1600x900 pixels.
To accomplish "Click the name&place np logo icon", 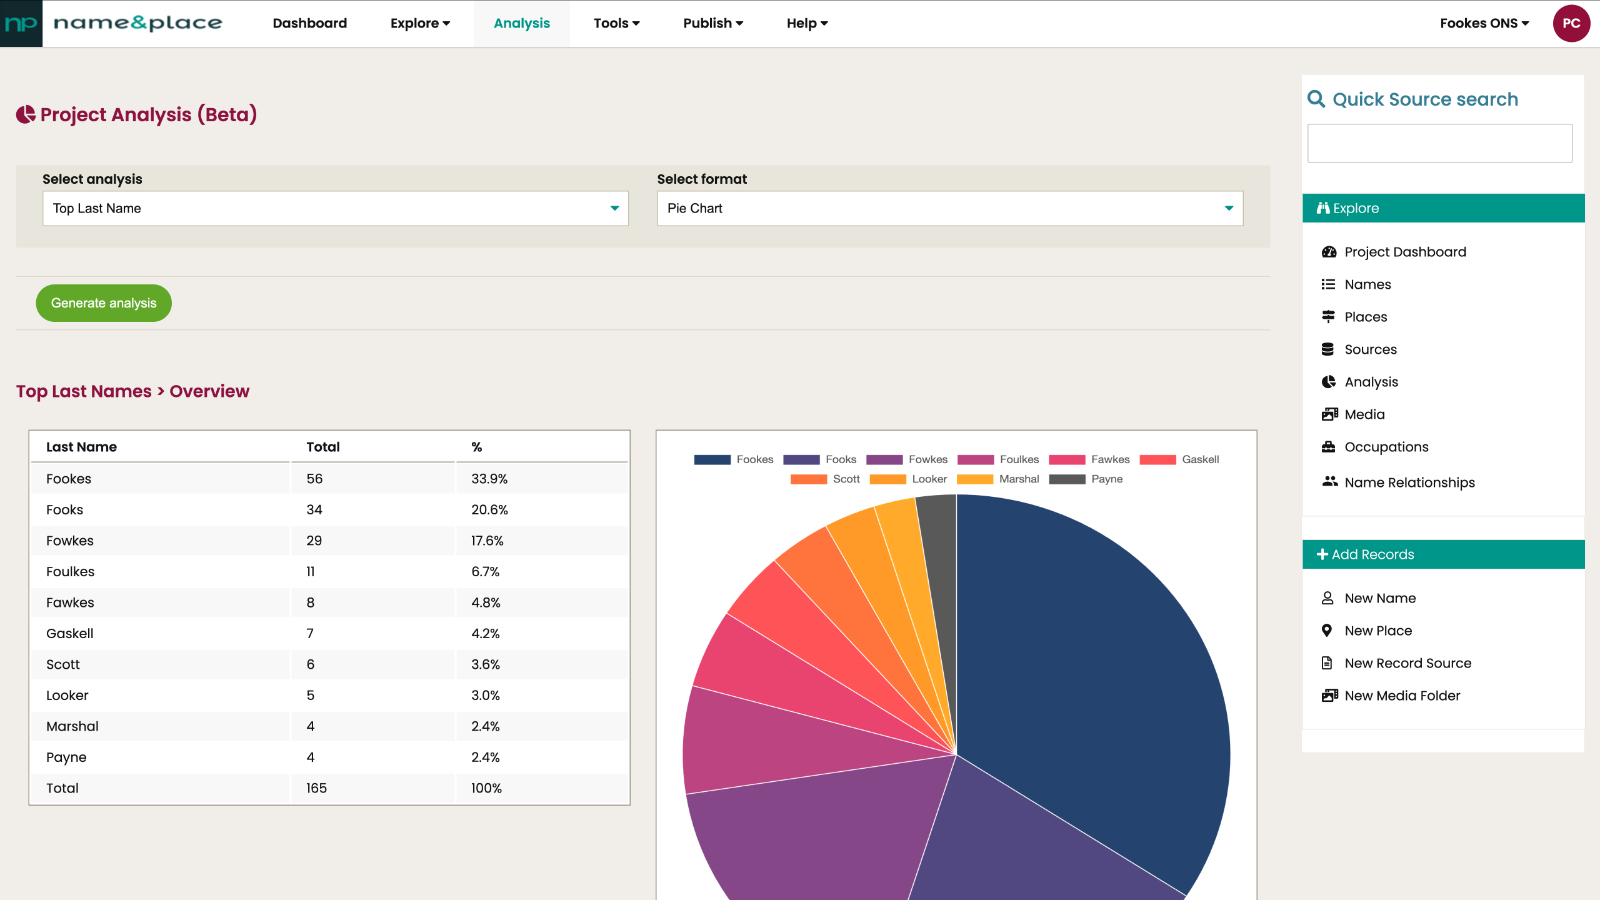I will point(21,23).
